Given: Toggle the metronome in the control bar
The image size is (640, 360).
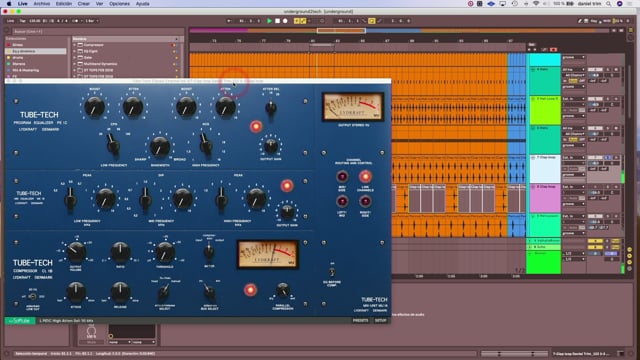Looking at the screenshot, I should 76,21.
